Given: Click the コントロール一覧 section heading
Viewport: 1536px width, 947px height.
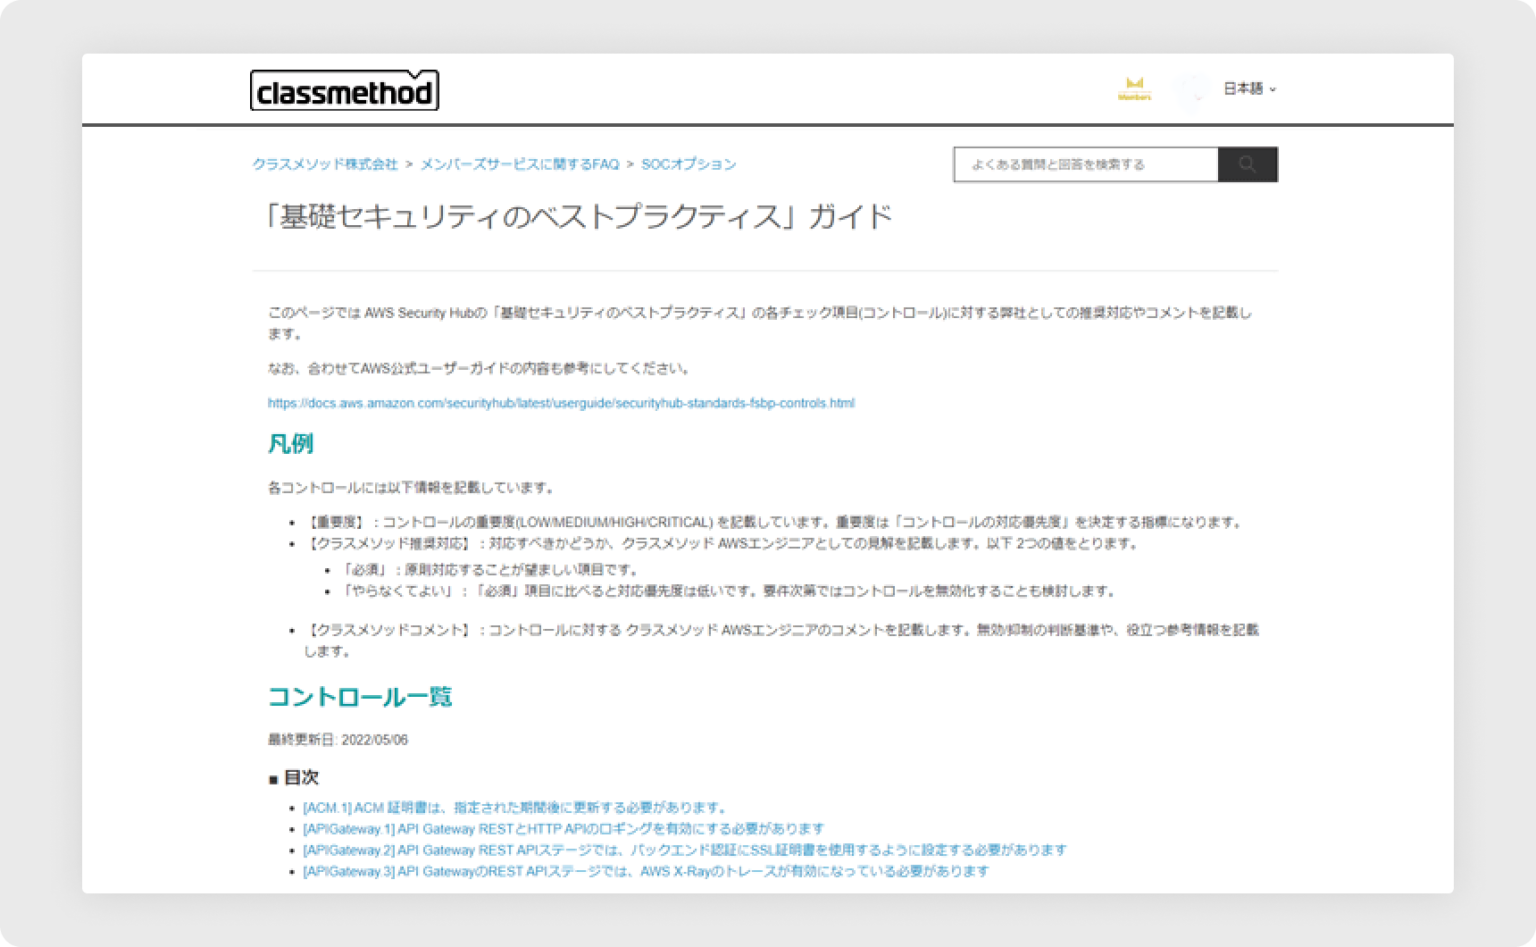Looking at the screenshot, I should (x=360, y=697).
